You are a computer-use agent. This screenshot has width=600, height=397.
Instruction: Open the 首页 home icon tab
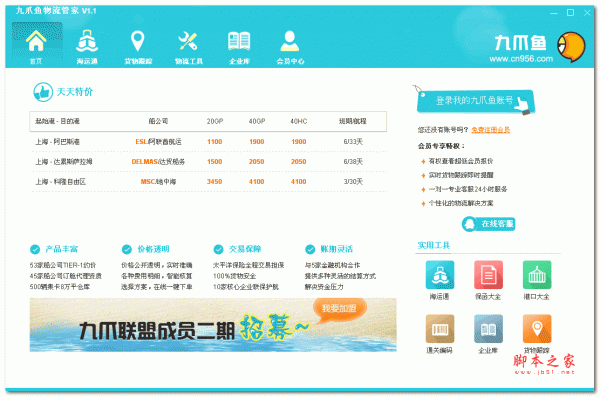(x=37, y=44)
